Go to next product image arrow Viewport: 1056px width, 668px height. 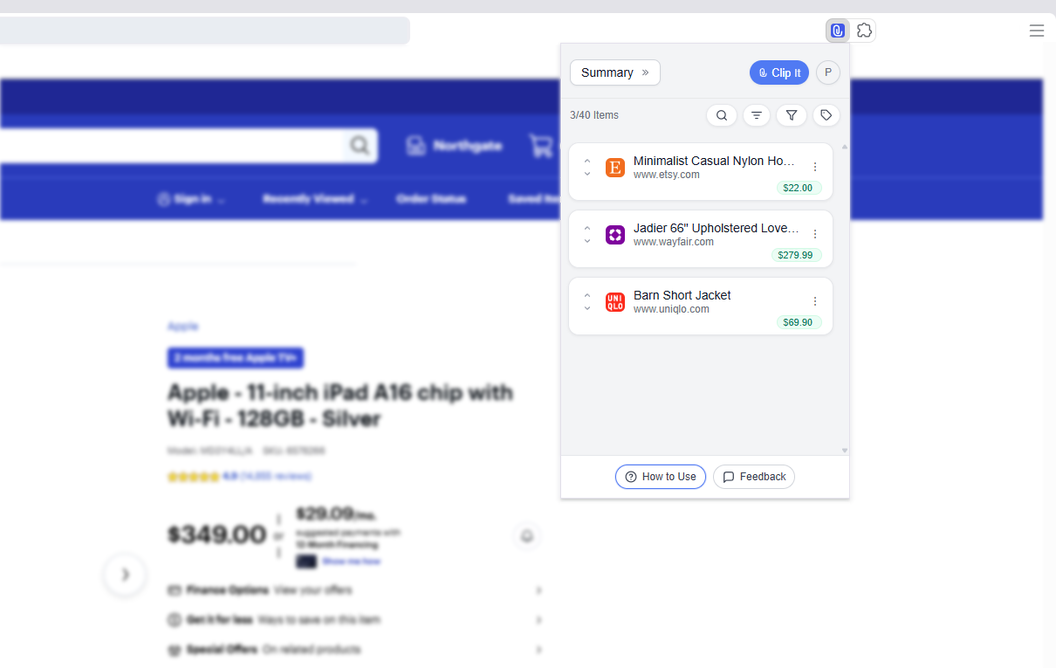(x=125, y=574)
